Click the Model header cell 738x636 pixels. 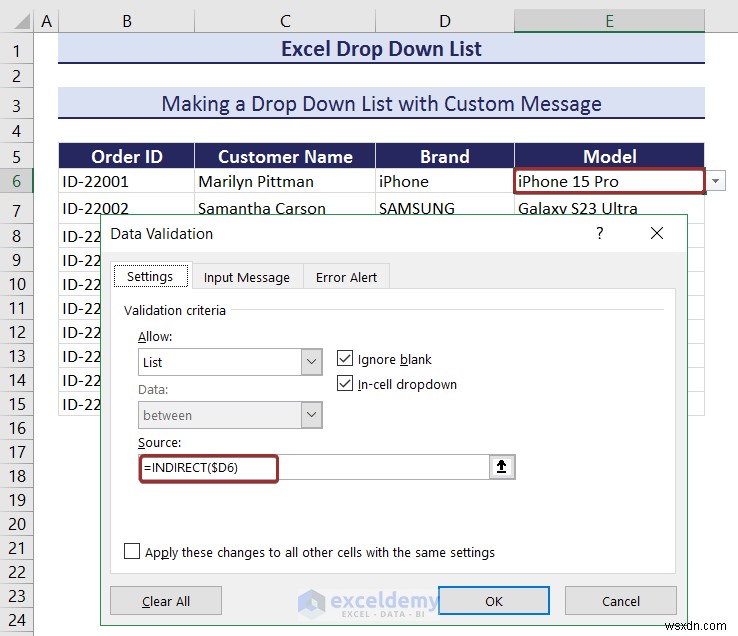pyautogui.click(x=609, y=156)
